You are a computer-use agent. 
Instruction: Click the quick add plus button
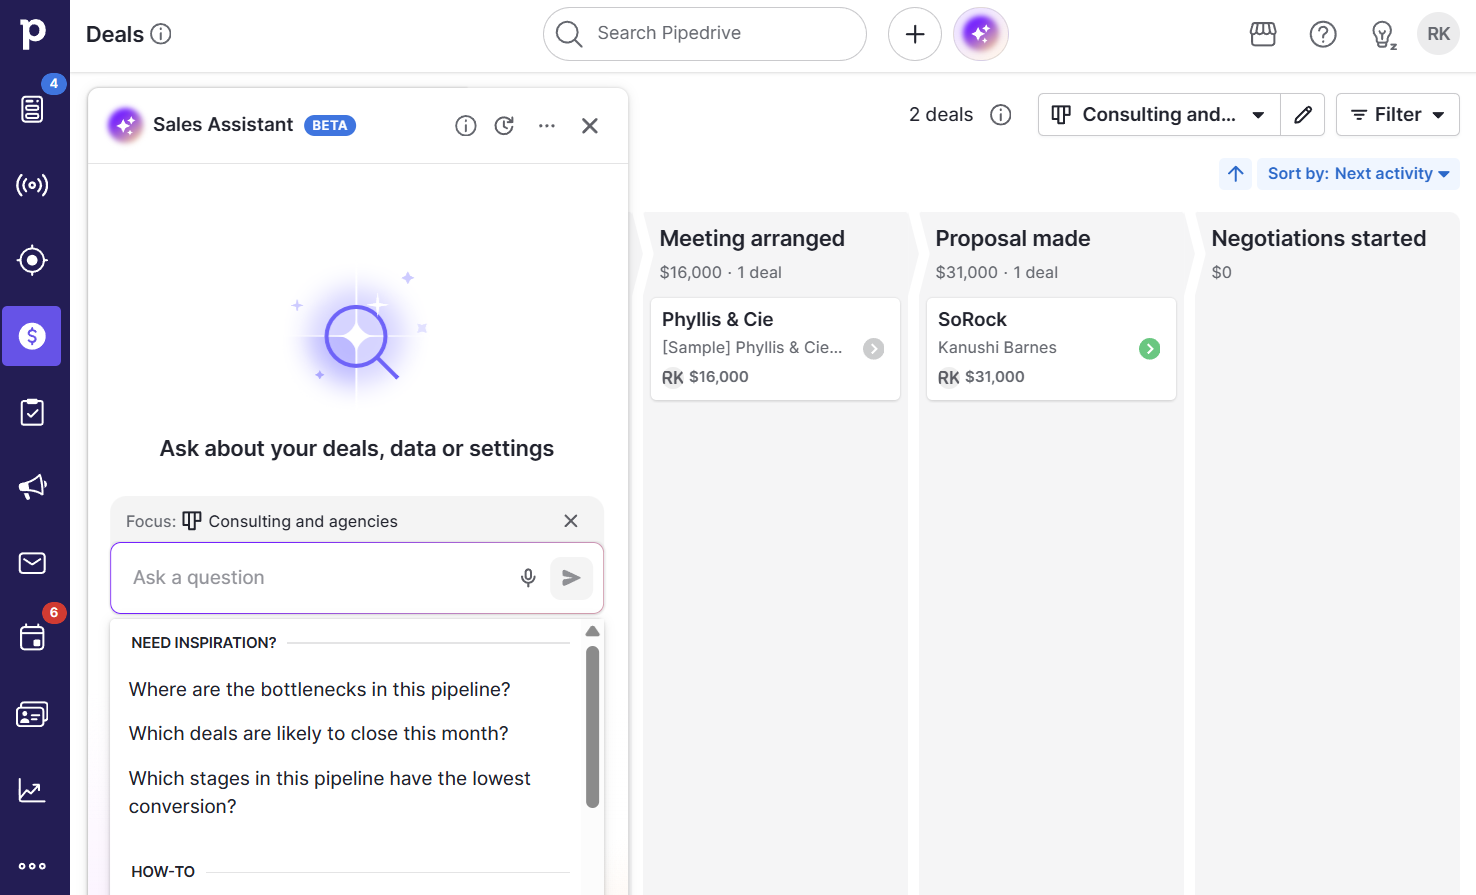click(x=914, y=33)
